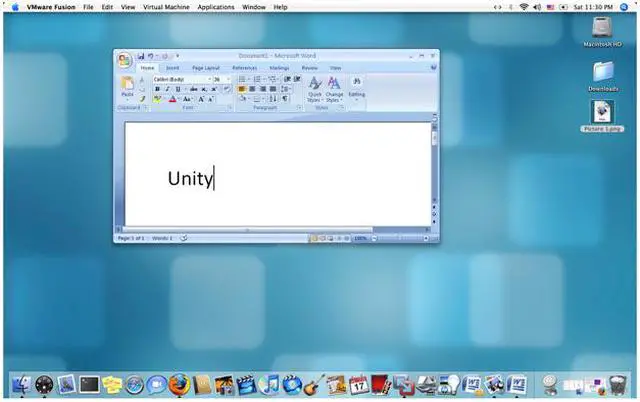The image size is (640, 402).
Task: Click the Sort icon
Action: click(273, 99)
